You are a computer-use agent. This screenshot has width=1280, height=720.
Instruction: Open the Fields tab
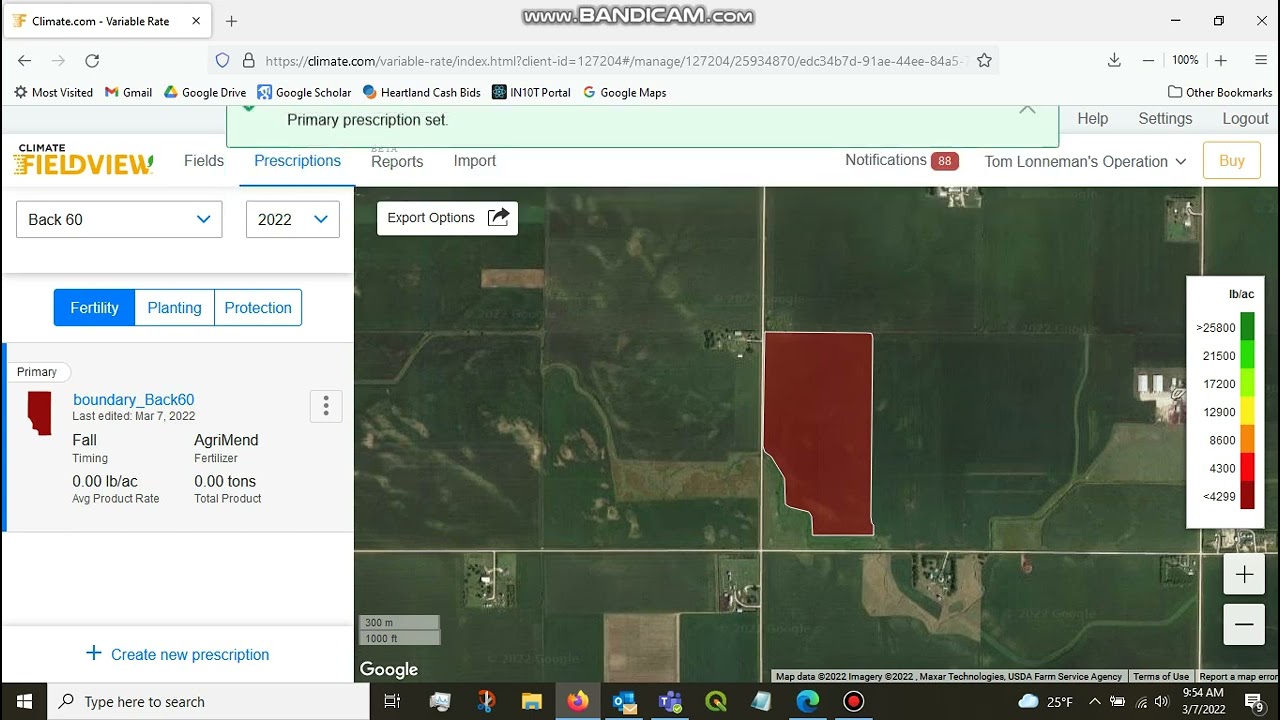[204, 160]
